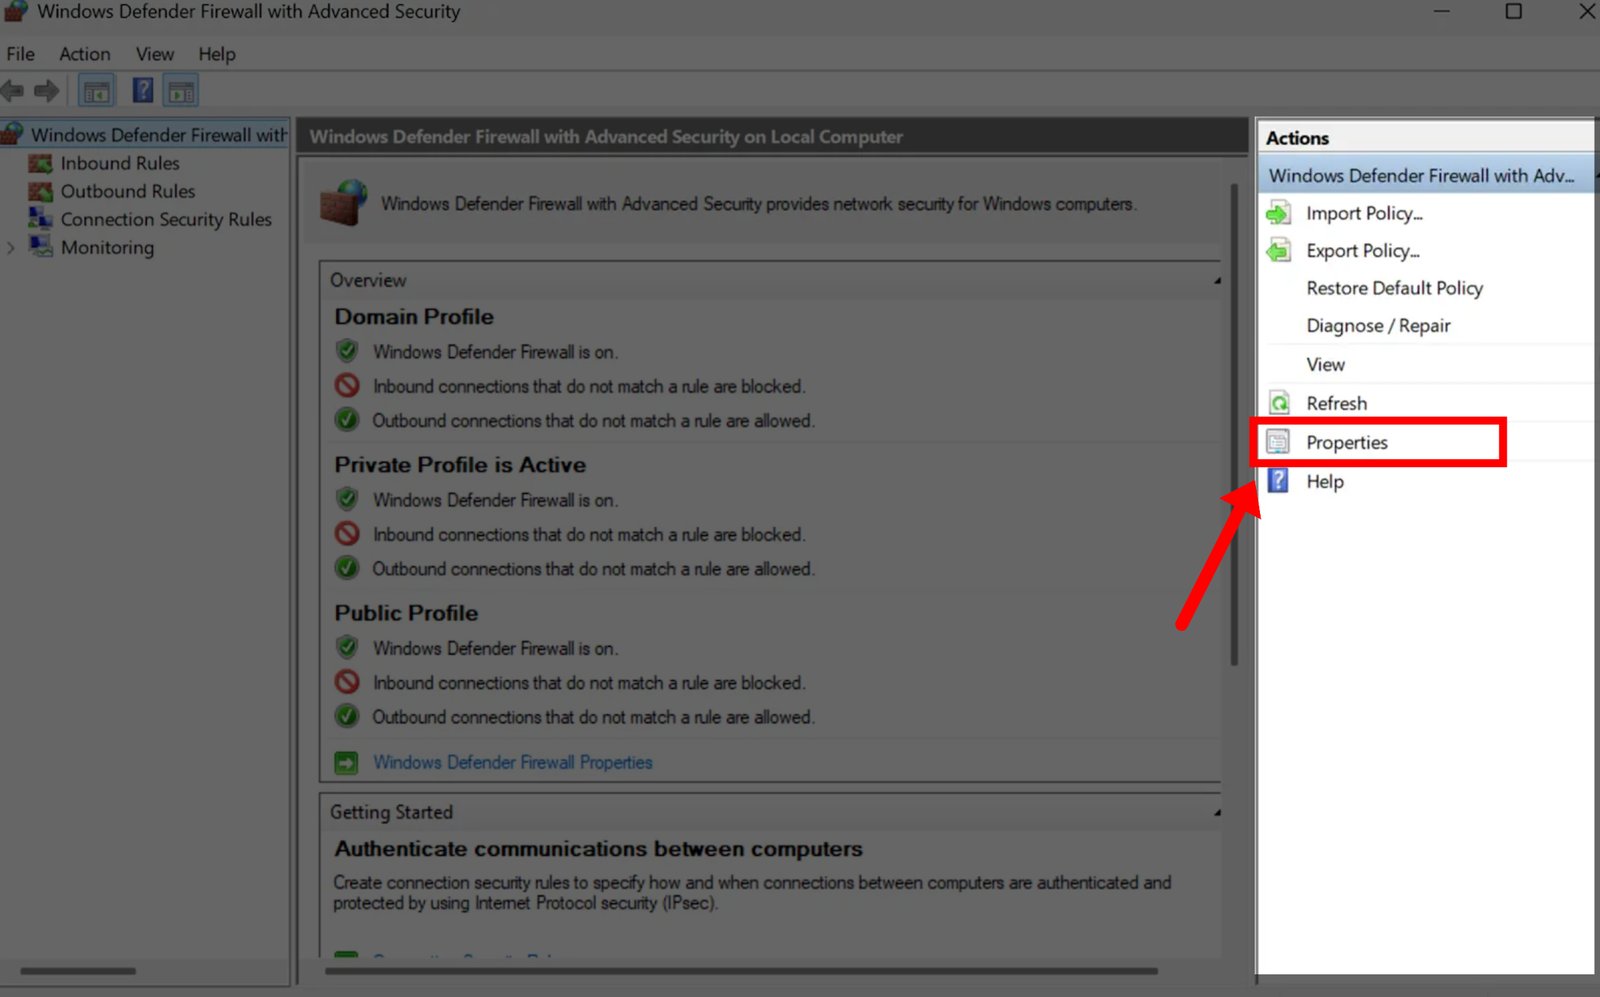Open Windows Defender Firewall Properties link
Viewport: 1600px width, 997px height.
(512, 762)
